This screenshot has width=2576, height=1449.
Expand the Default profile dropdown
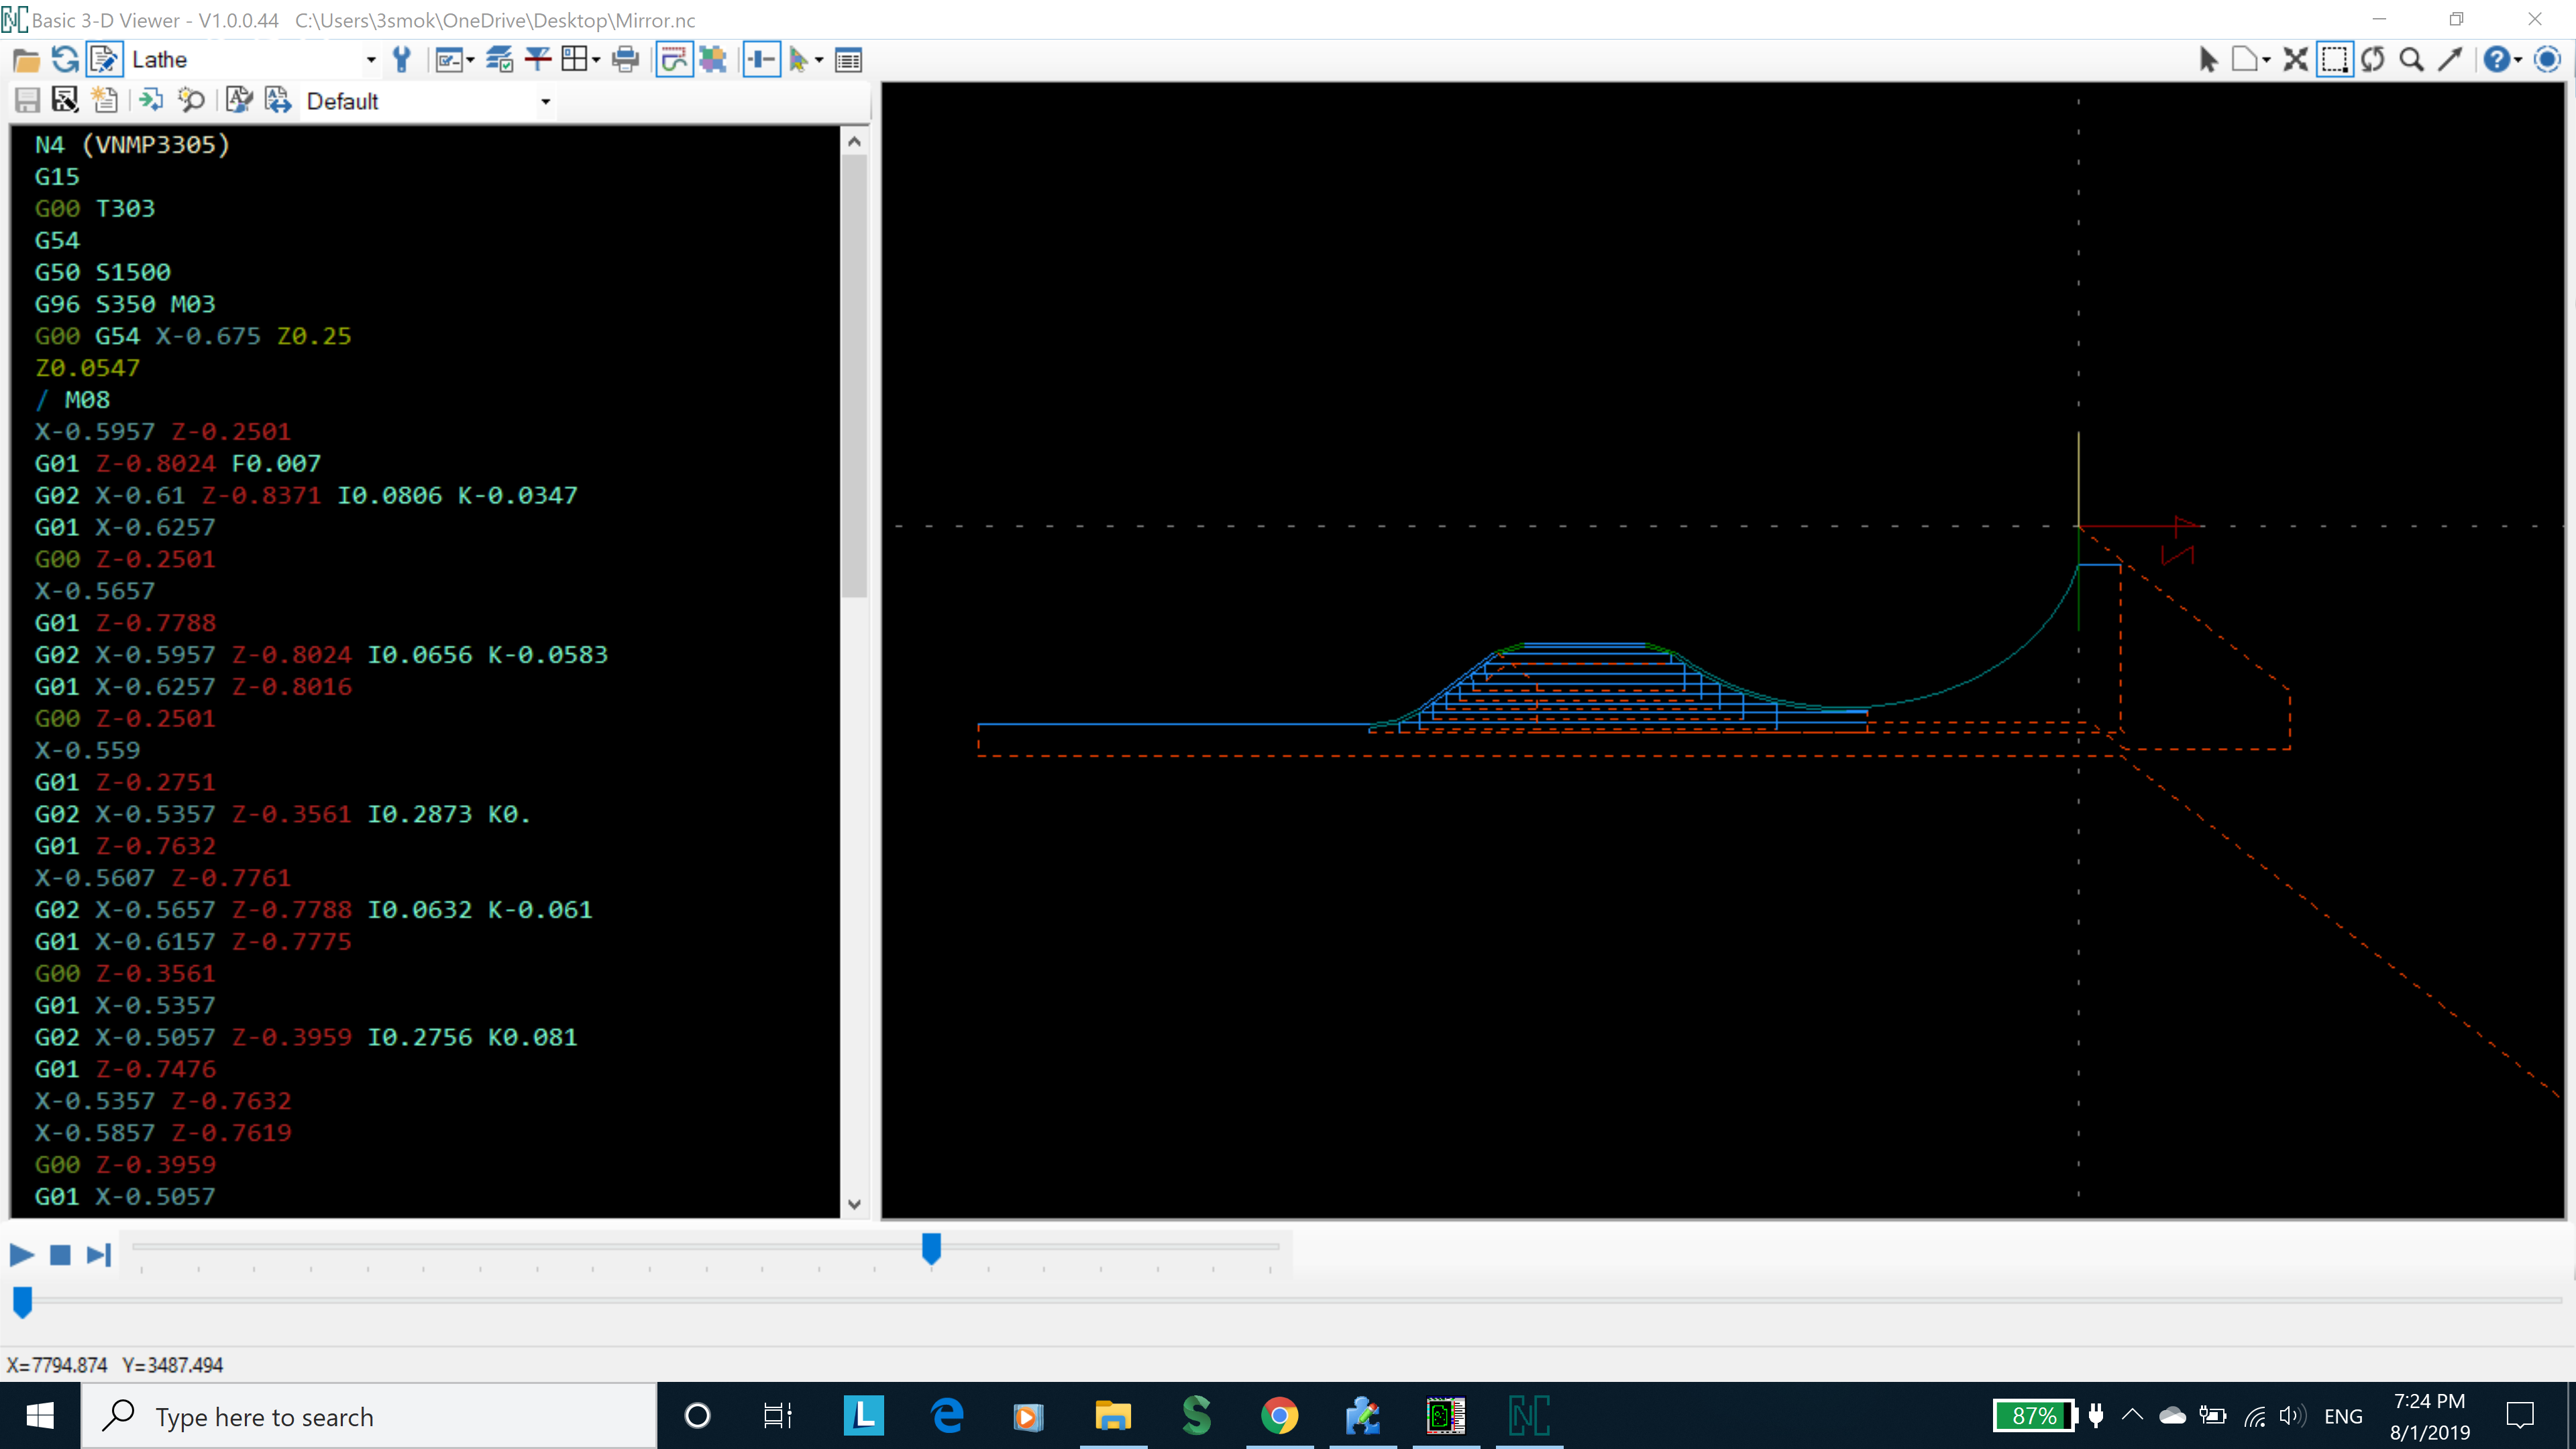click(x=545, y=101)
